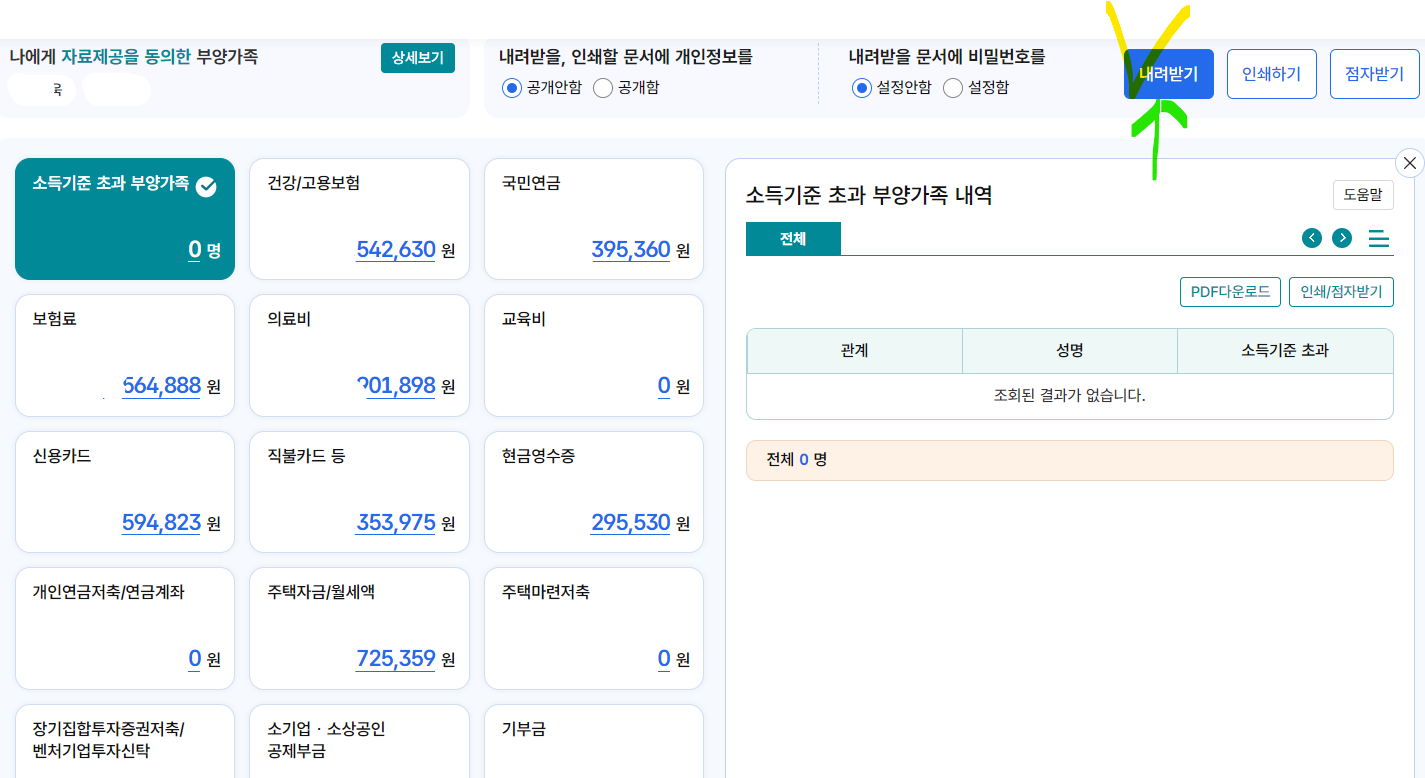Select 공개안함 for personal information
The width and height of the screenshot is (1425, 778).
pos(512,88)
